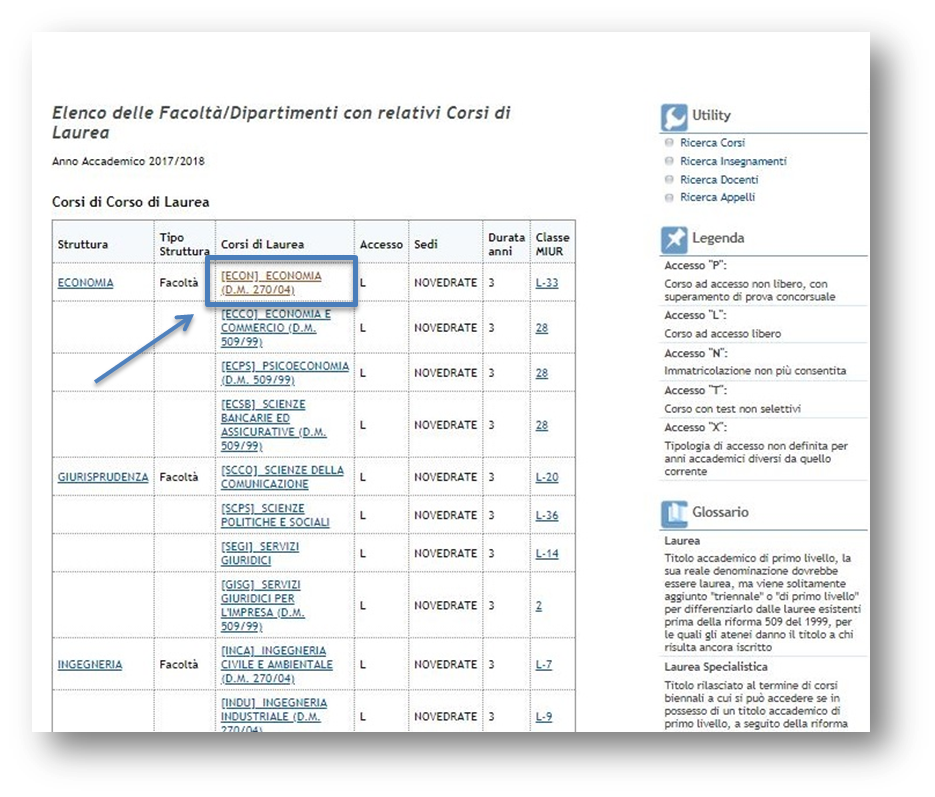
Task: Click NOVEDRATE cell in the ECON ECONOMIA row
Action: pos(445,283)
